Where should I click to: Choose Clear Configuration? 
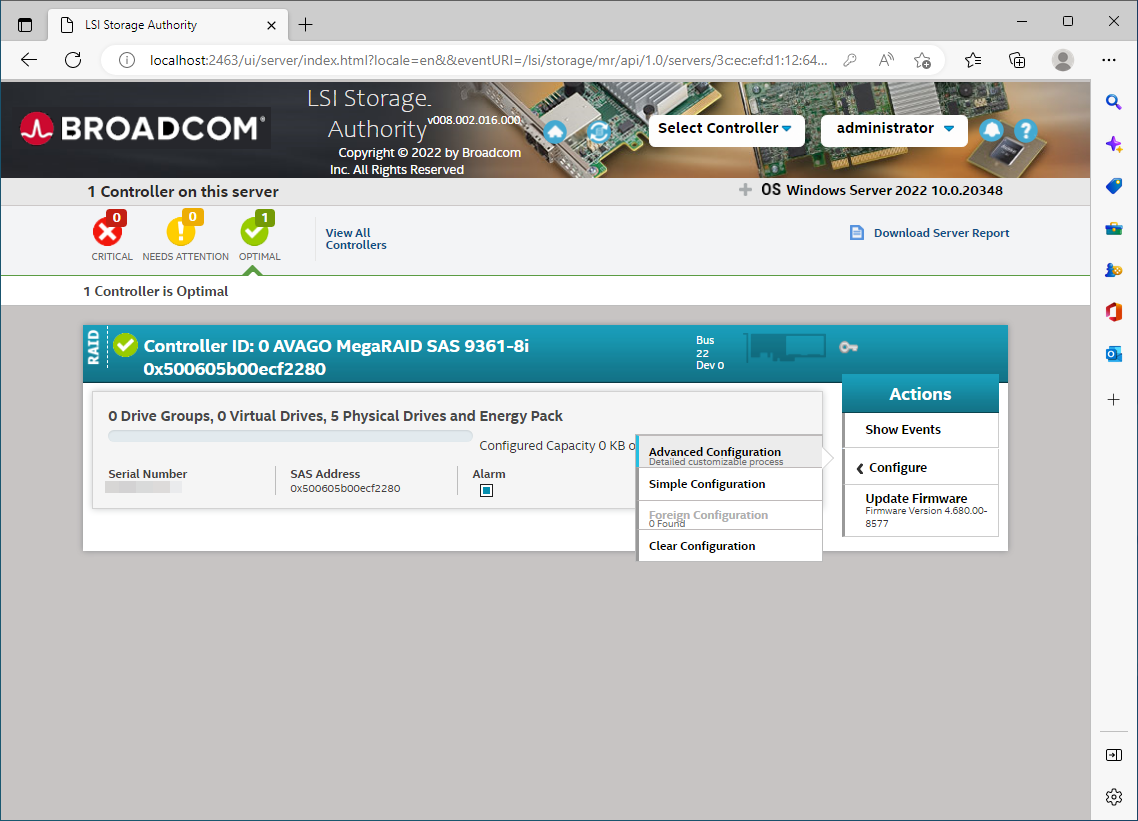click(729, 546)
